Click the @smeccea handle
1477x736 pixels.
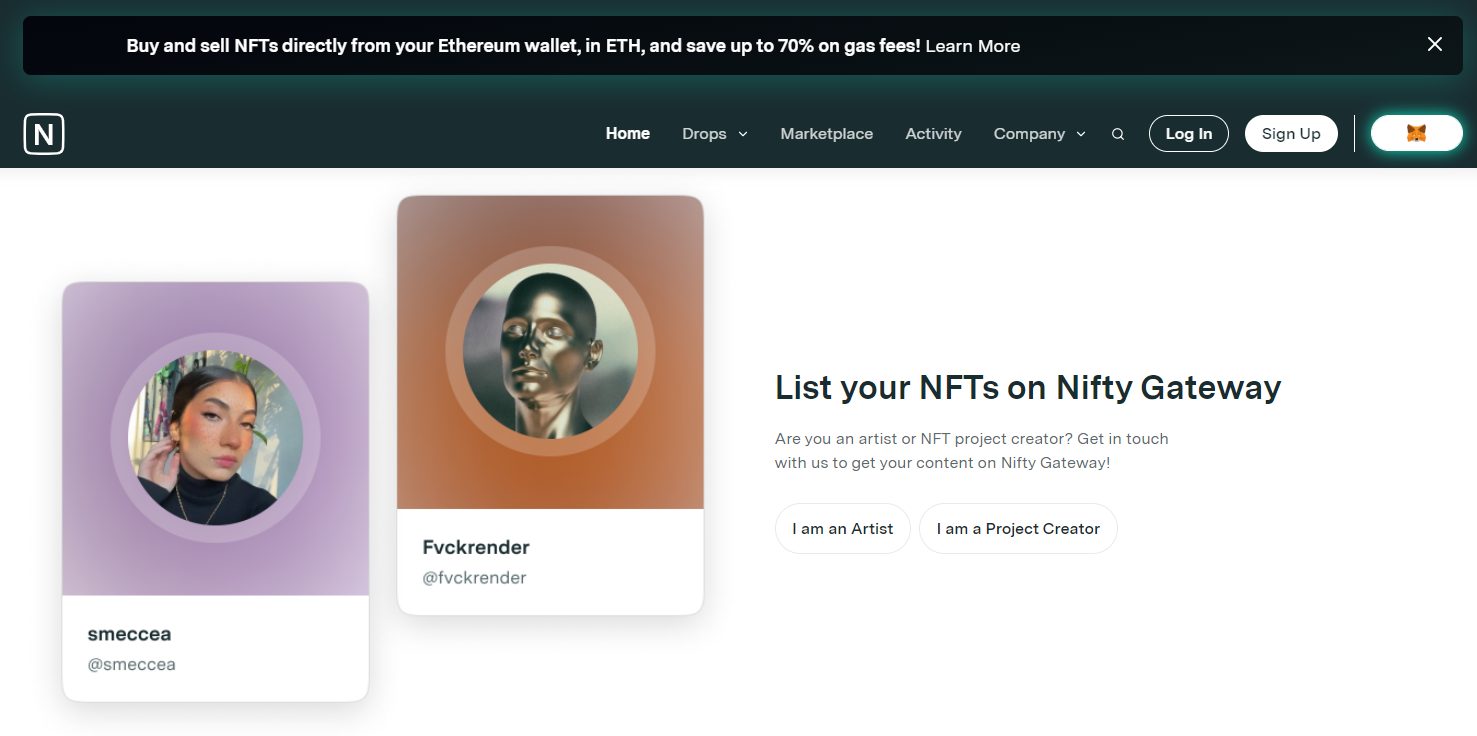pos(131,664)
